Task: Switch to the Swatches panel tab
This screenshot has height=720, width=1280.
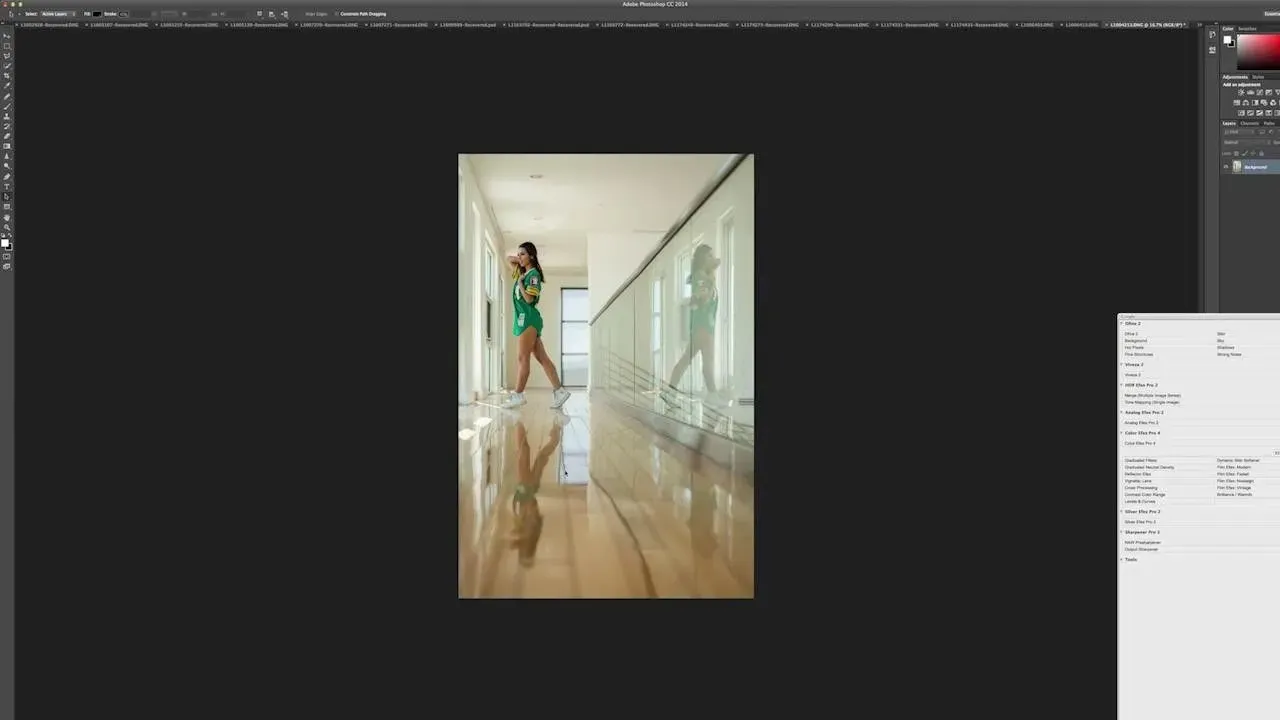Action: click(x=1247, y=29)
